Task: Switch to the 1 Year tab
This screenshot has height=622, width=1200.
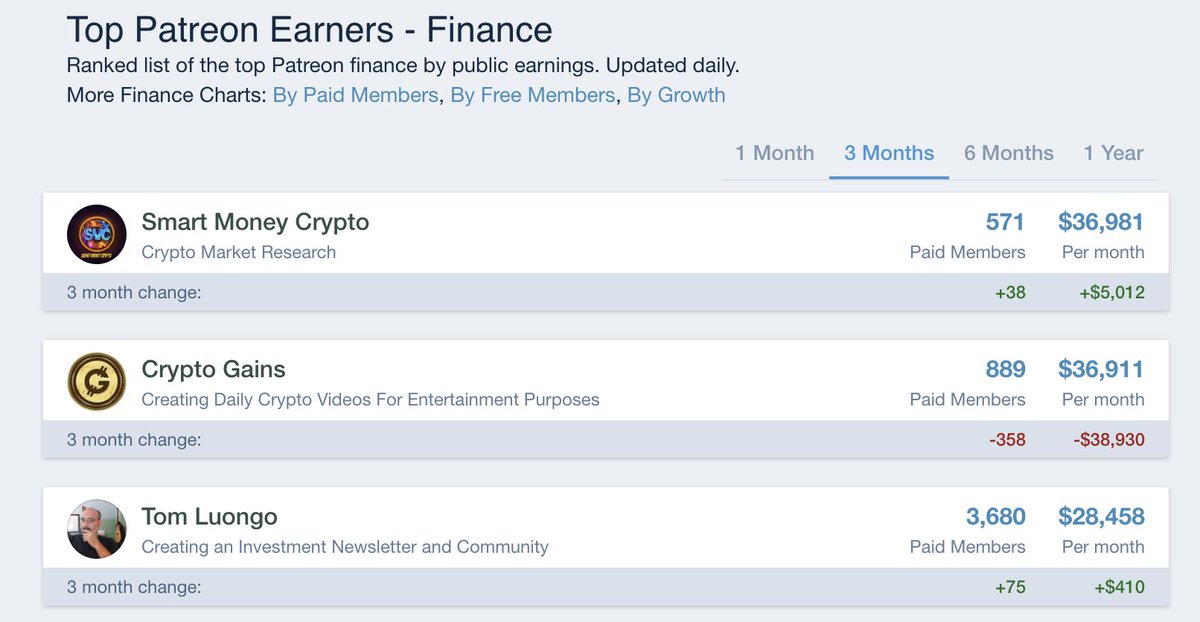Action: tap(1113, 153)
